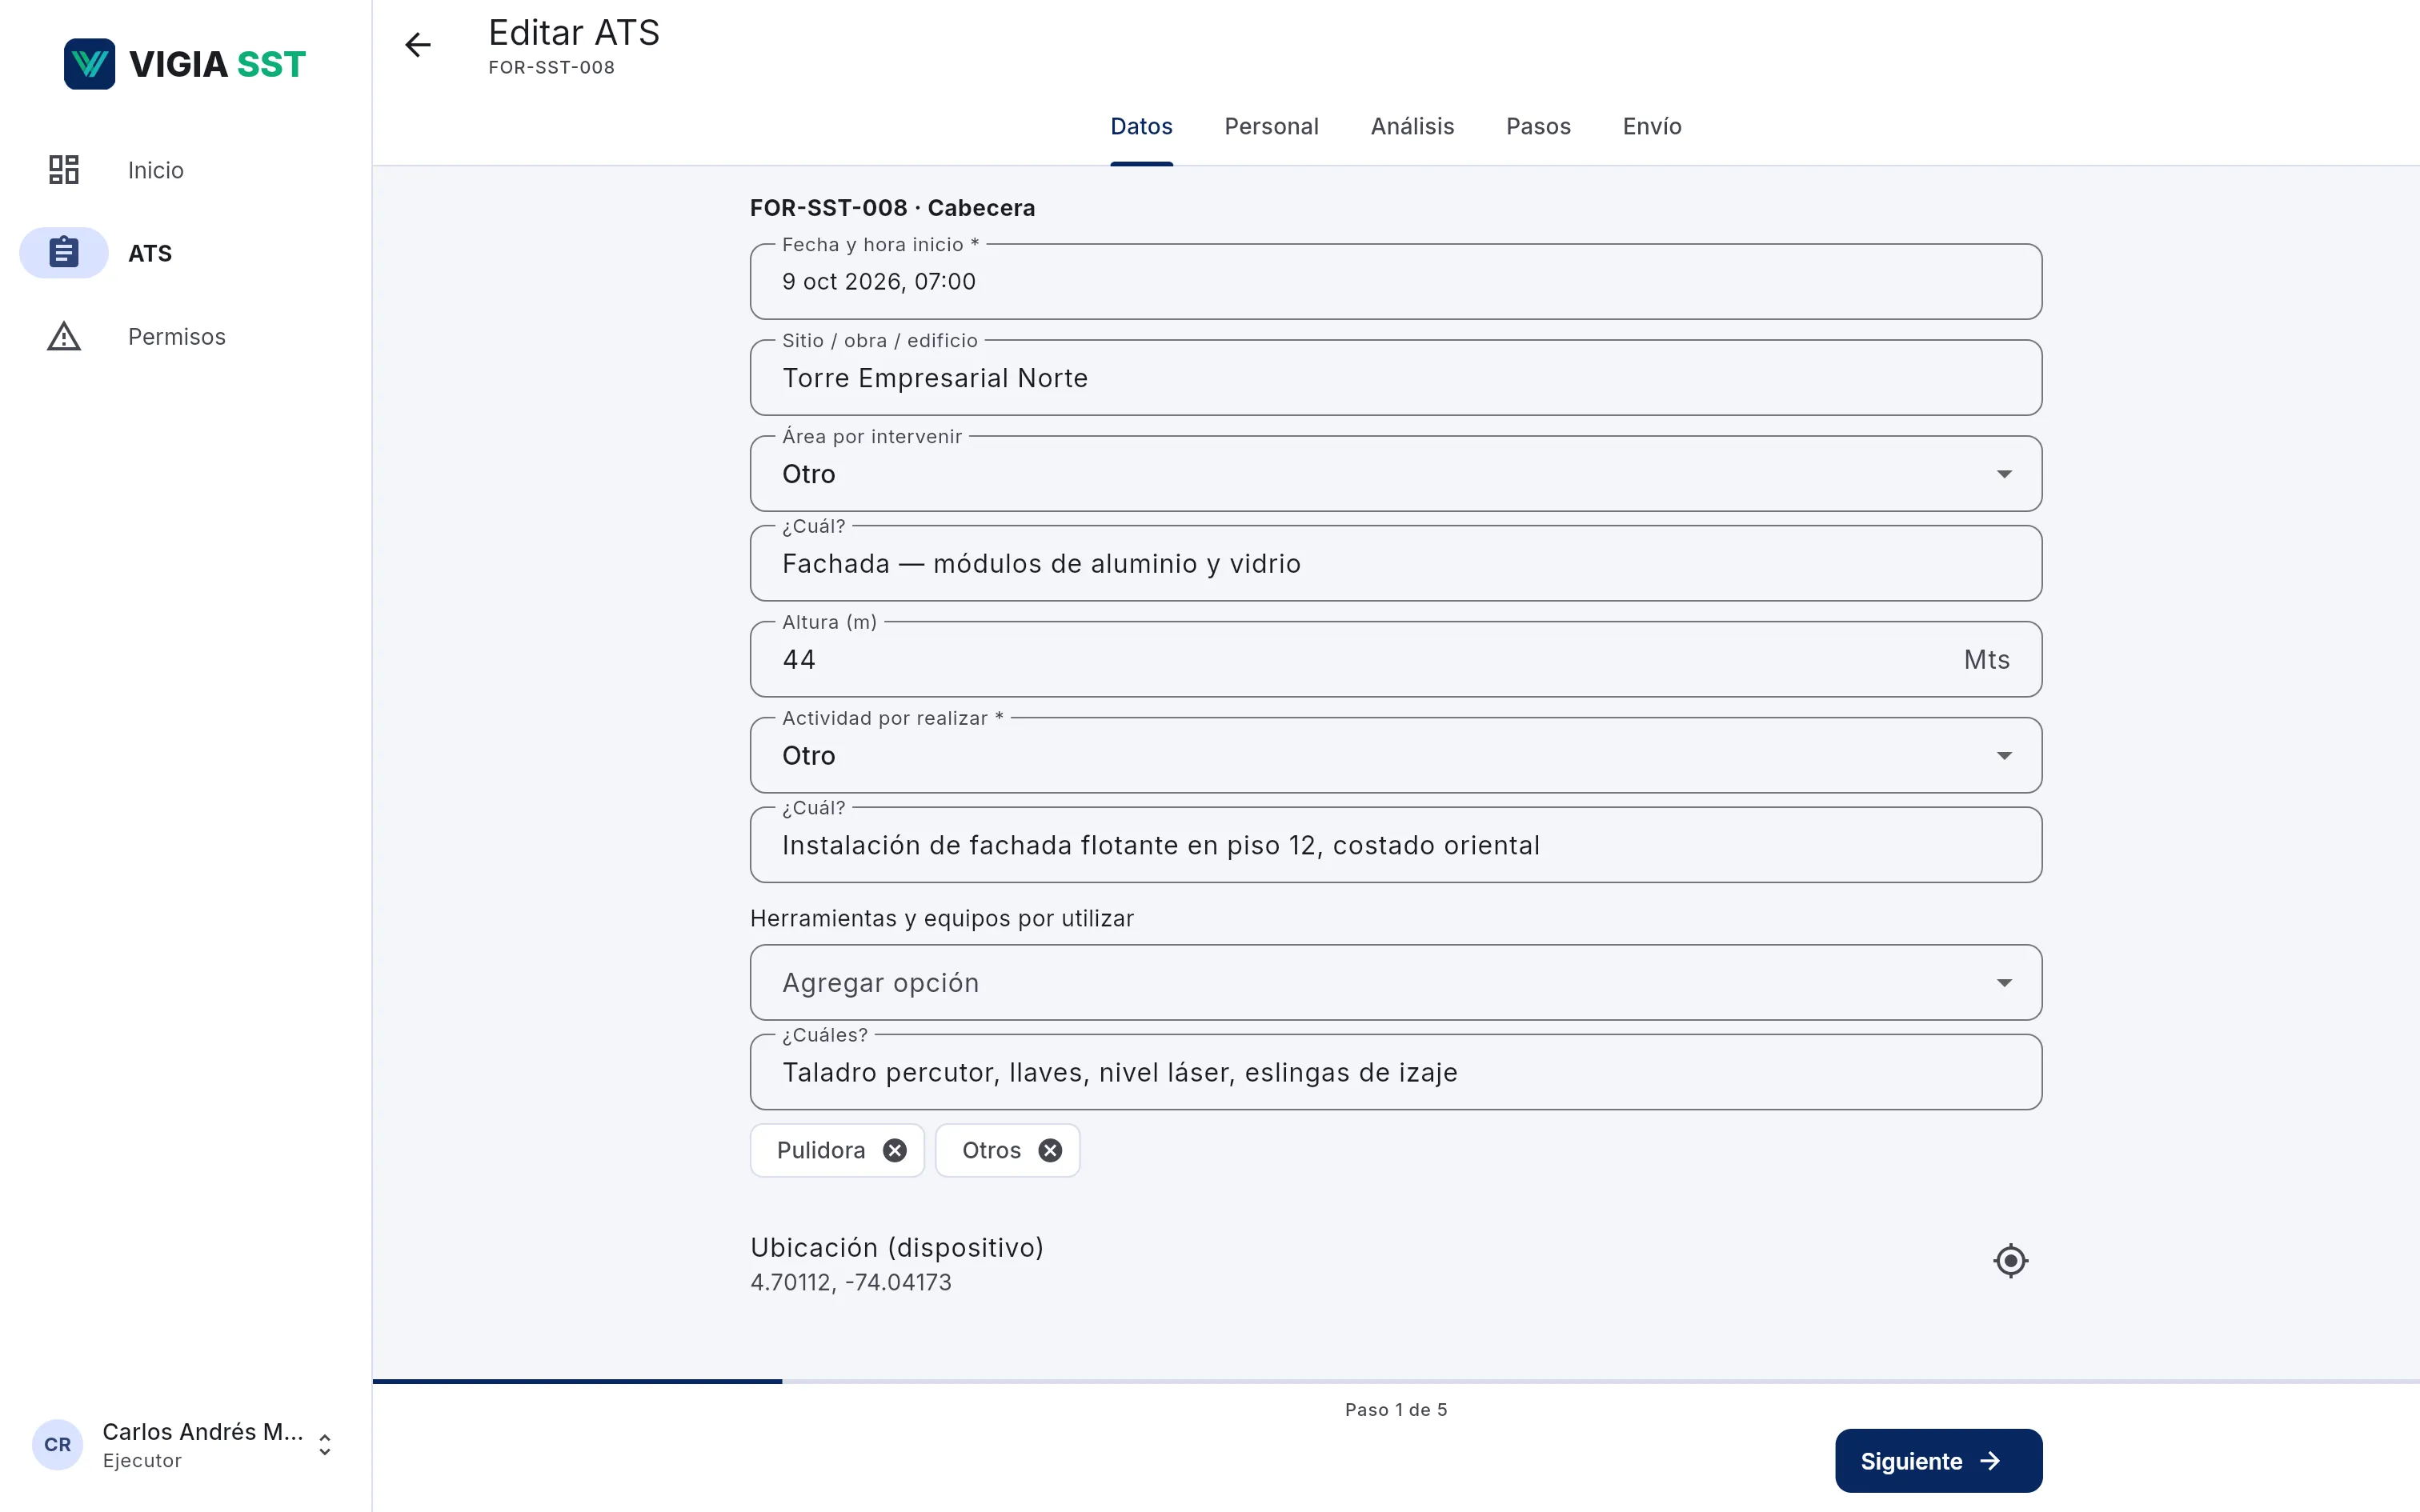Viewport: 2420px width, 1512px height.
Task: Open the Agregar opción tools dropdown
Action: (x=1395, y=983)
